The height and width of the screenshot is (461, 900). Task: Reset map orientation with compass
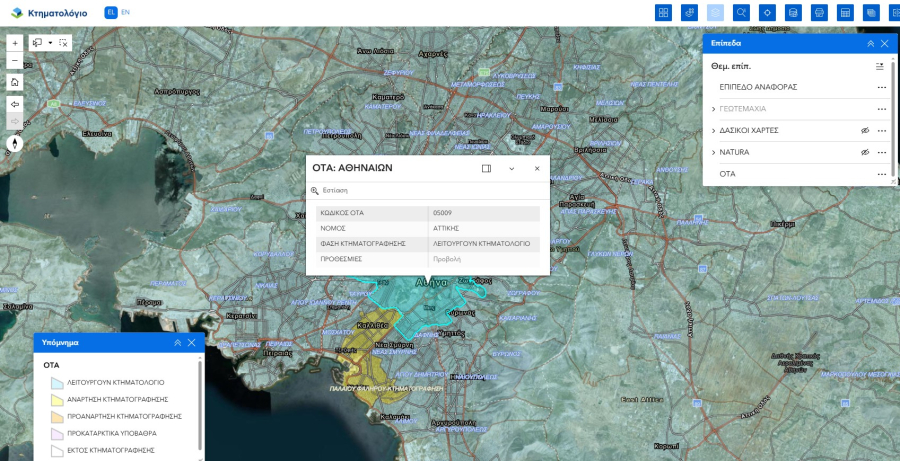[x=15, y=143]
